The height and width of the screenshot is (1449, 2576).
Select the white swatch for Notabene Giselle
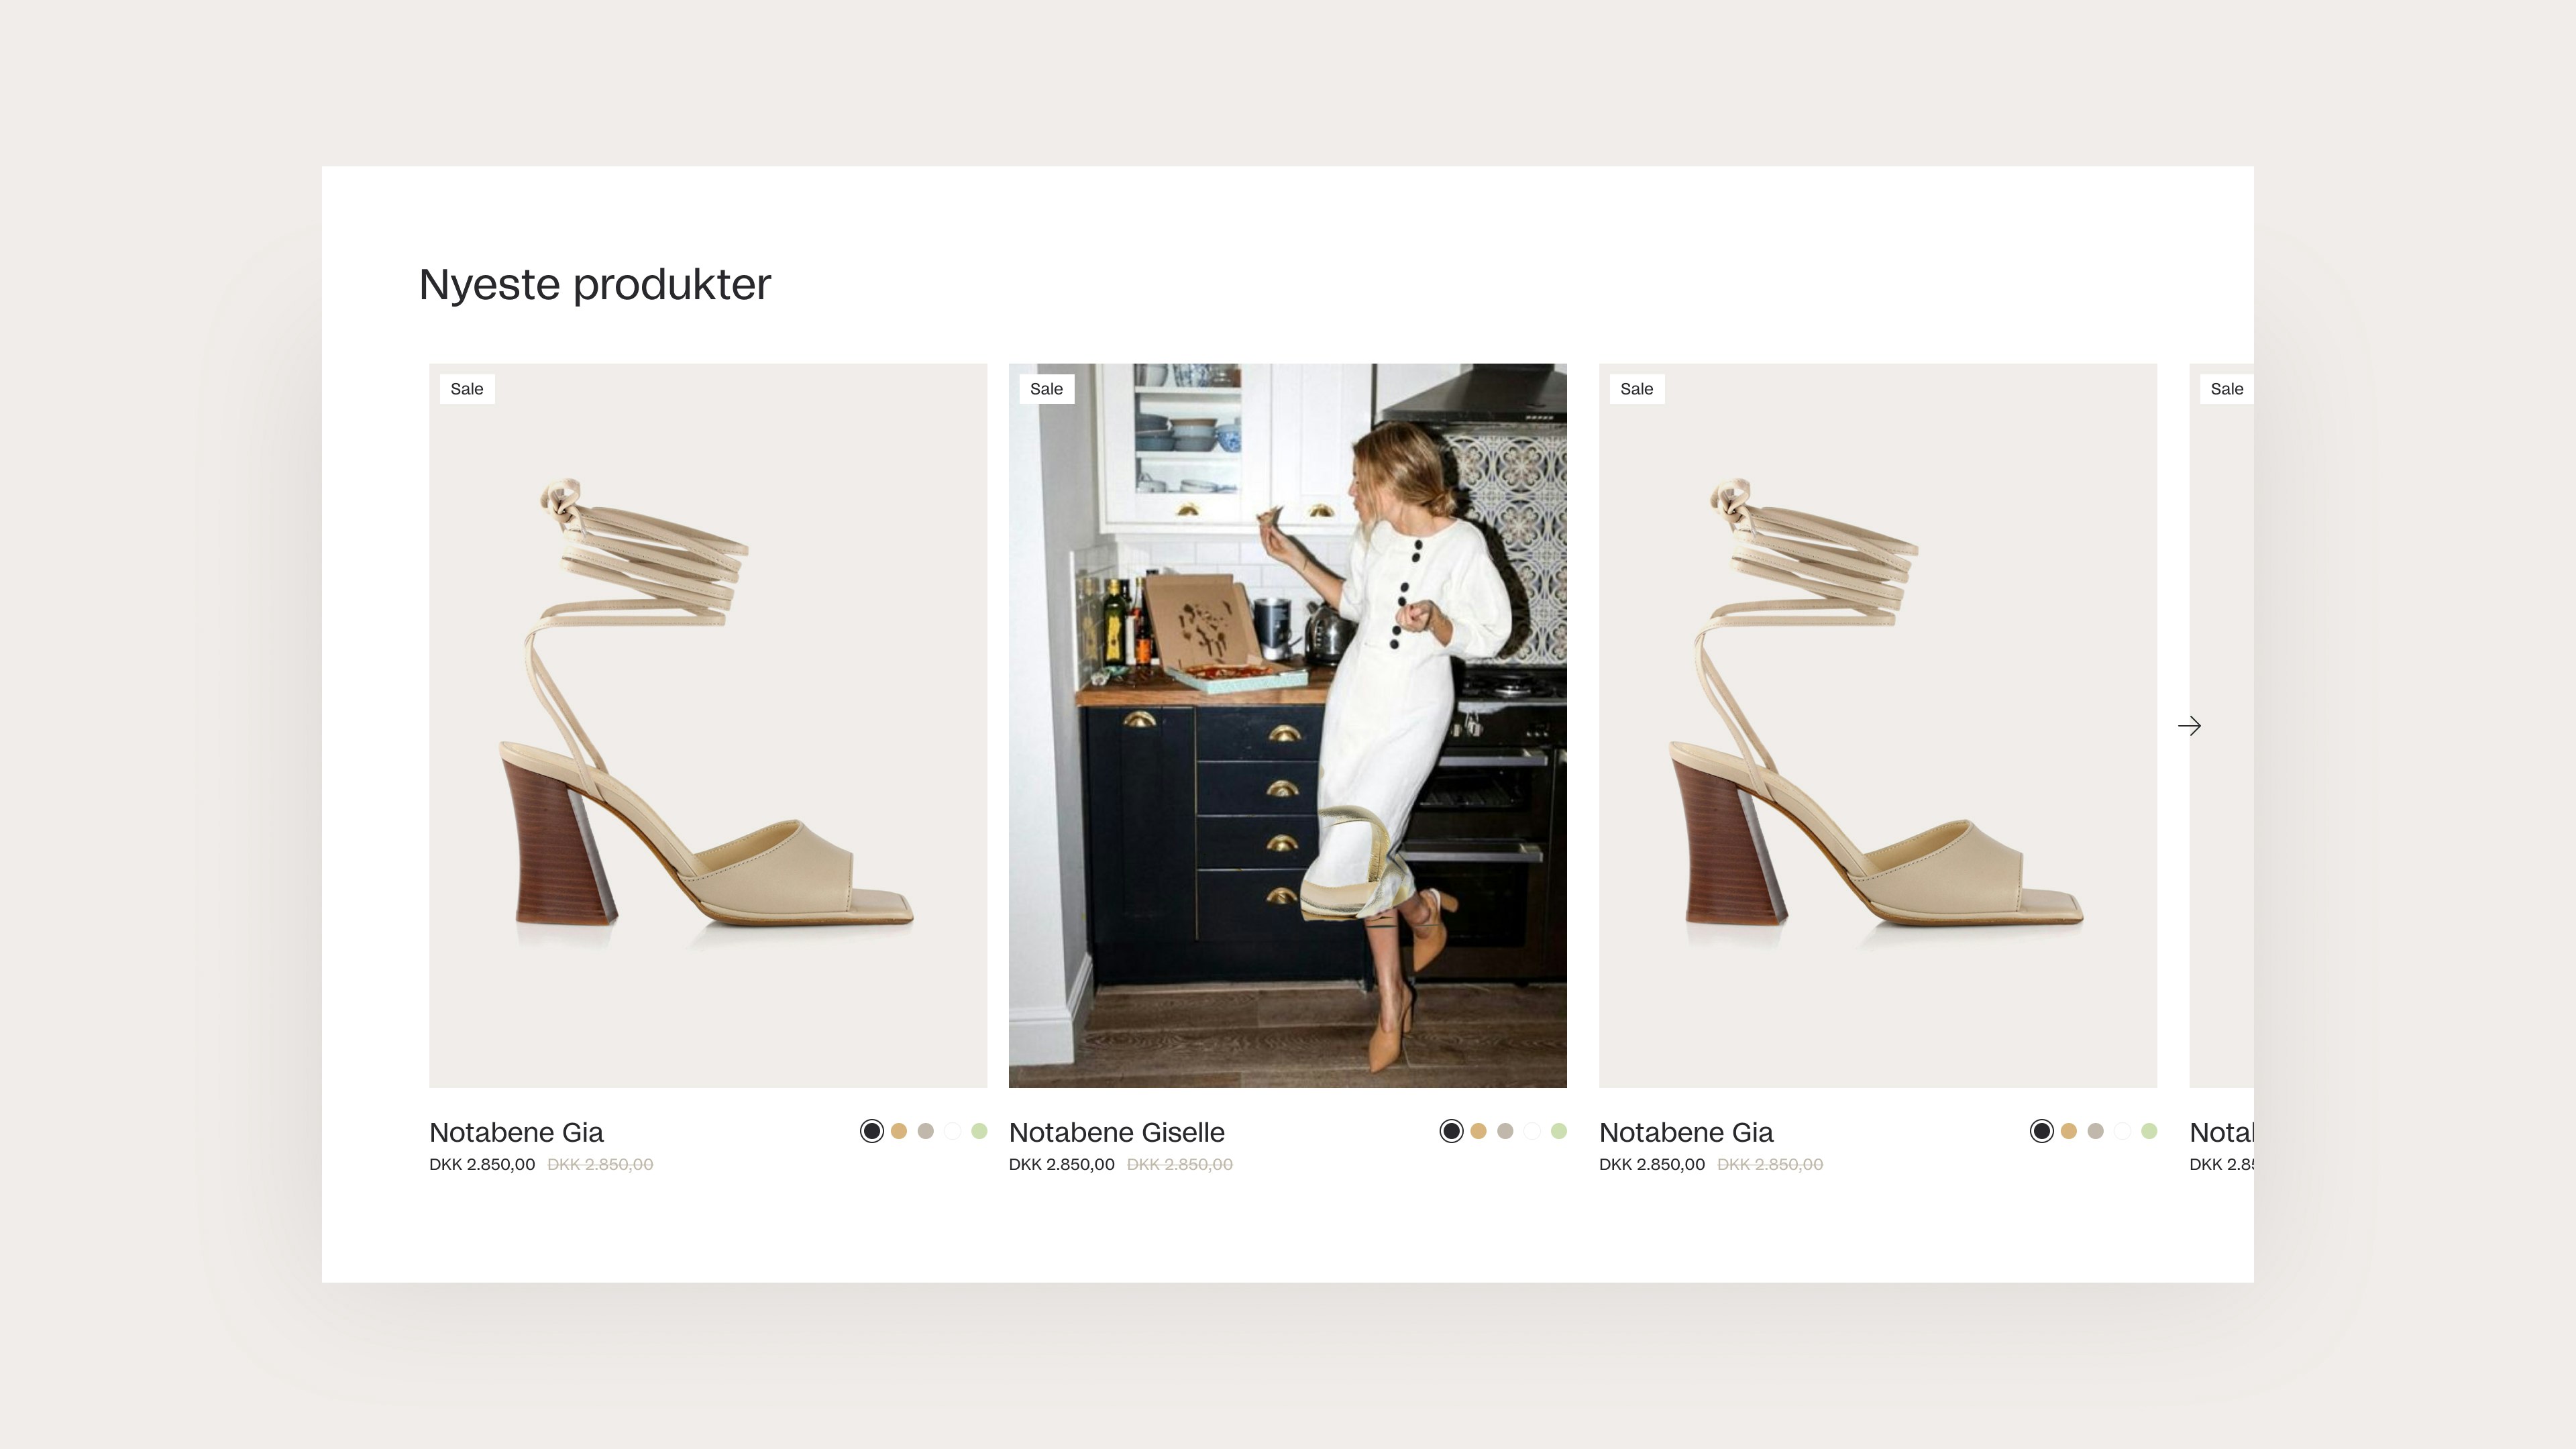(x=1532, y=1131)
